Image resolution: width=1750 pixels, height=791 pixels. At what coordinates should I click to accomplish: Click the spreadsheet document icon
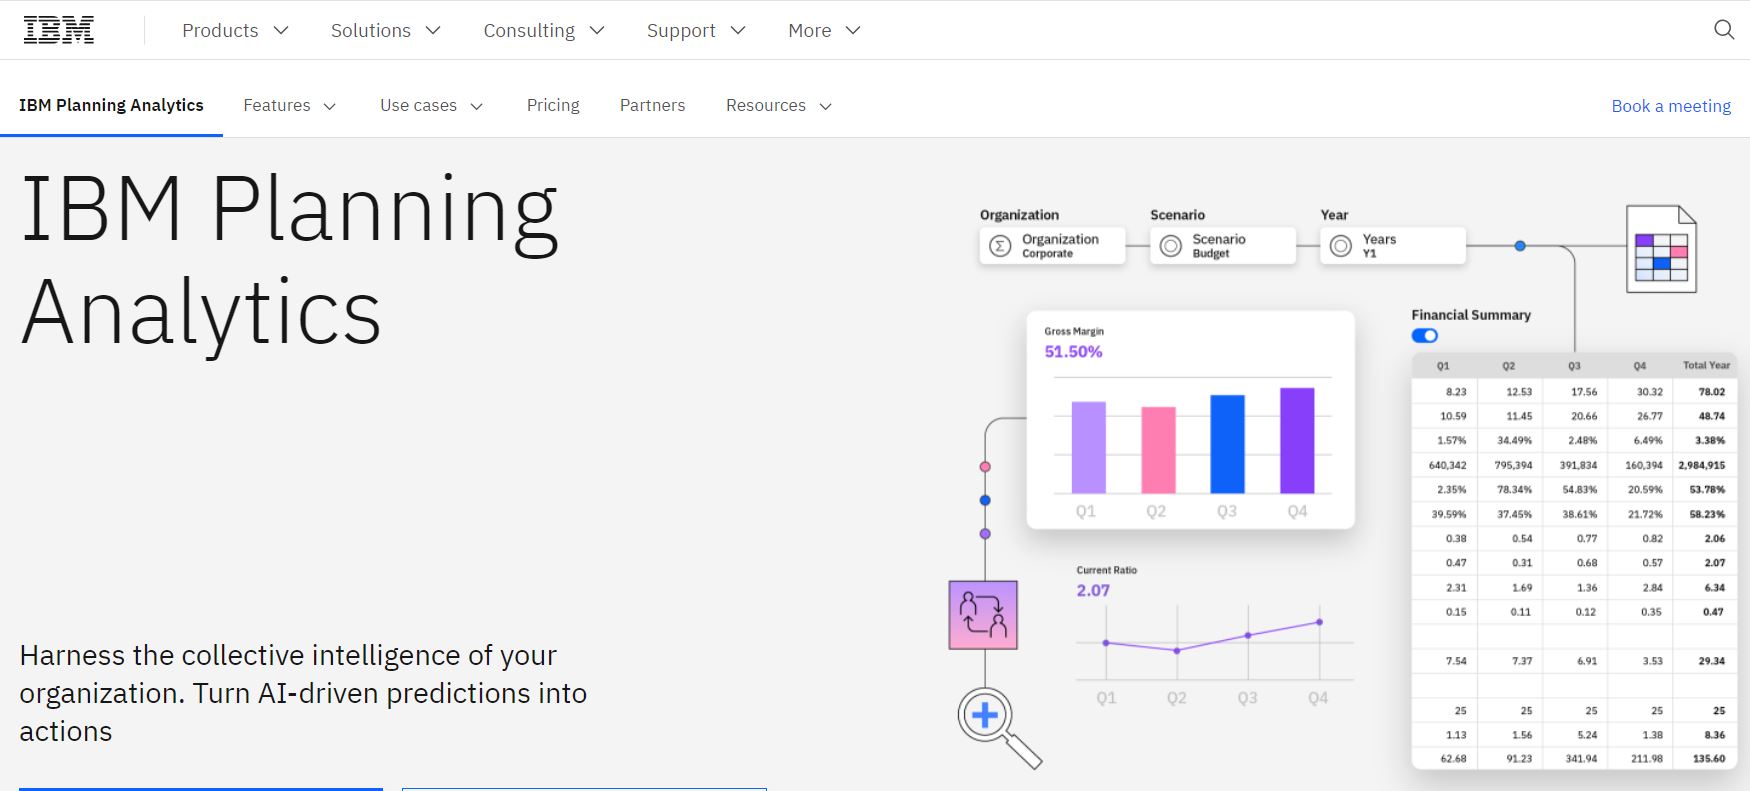(x=1661, y=249)
